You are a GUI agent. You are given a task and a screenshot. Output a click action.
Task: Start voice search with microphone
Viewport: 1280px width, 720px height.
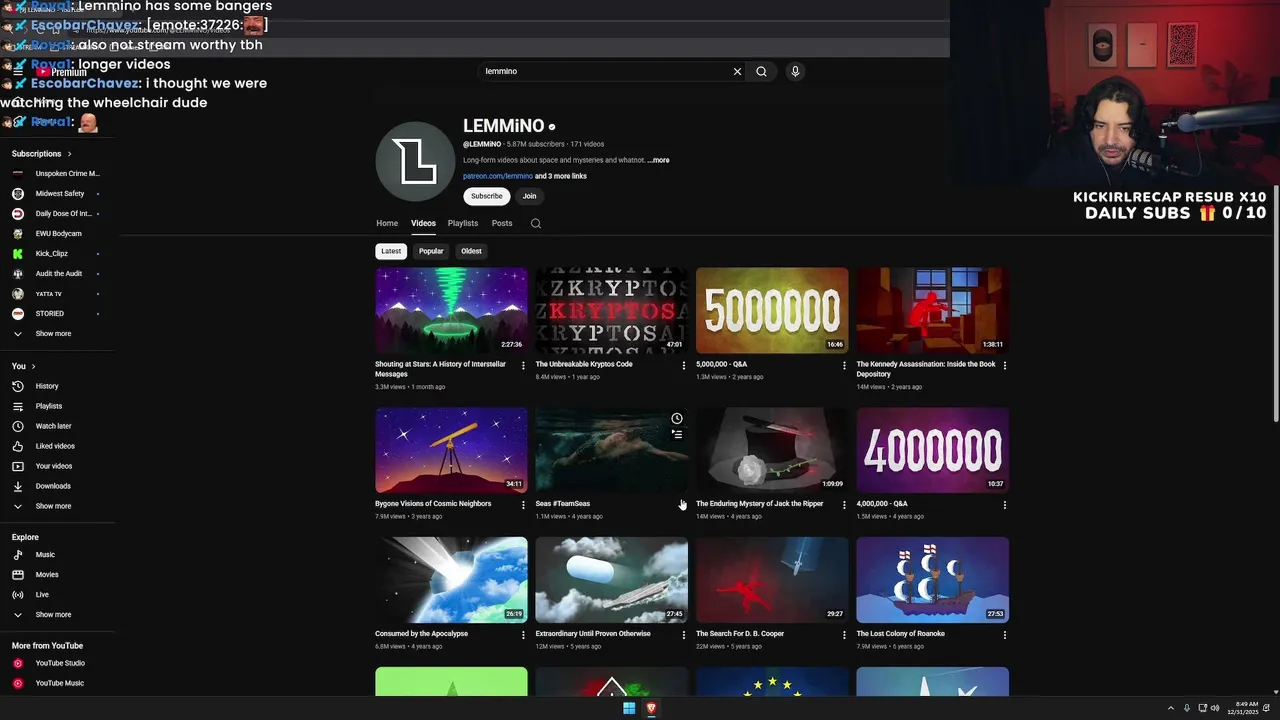795,71
